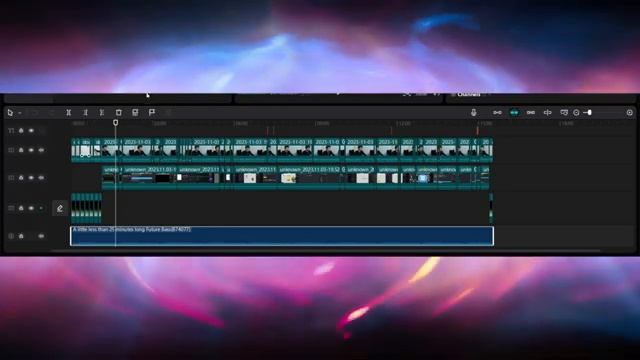Click the playhead handle on the ruler

coord(116,122)
